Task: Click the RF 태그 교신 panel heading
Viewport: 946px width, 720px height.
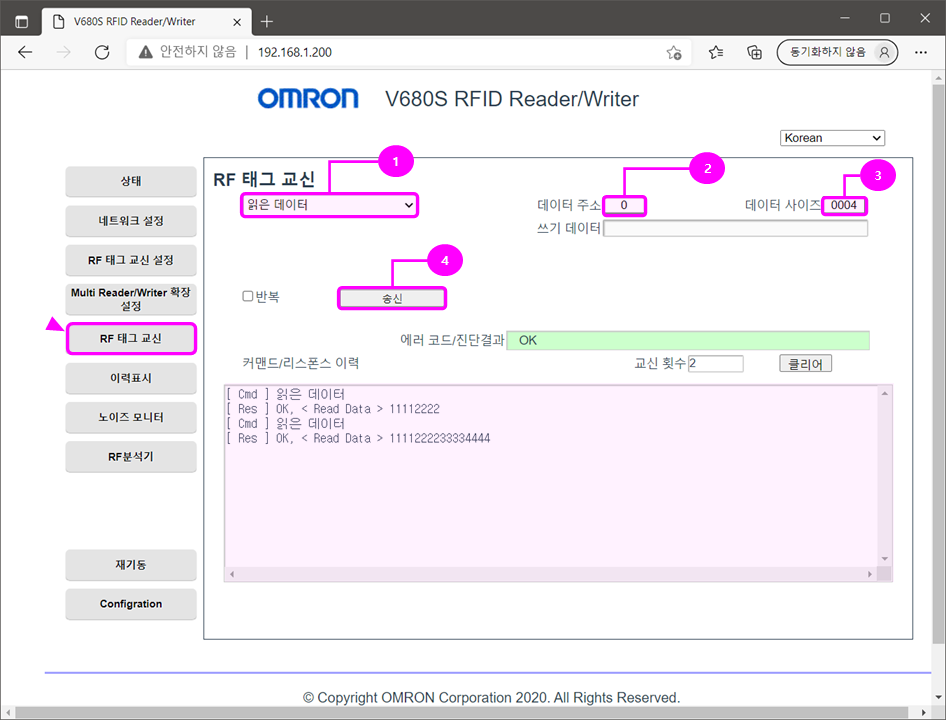Action: point(264,179)
